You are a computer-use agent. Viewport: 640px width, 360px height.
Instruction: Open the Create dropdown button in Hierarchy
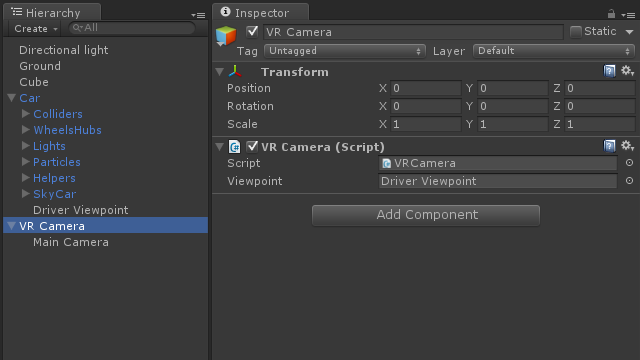[x=36, y=29]
